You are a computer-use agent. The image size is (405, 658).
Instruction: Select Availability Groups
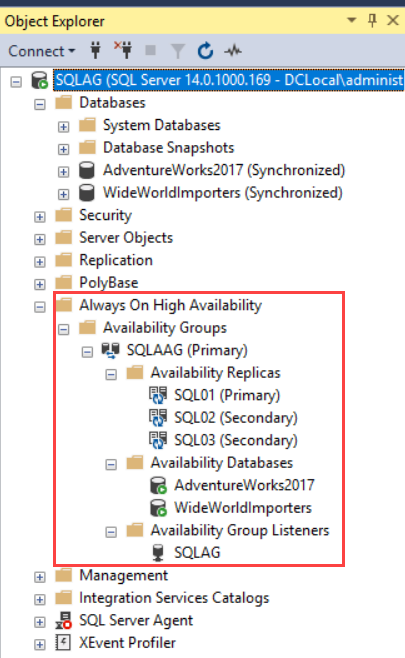point(165,328)
